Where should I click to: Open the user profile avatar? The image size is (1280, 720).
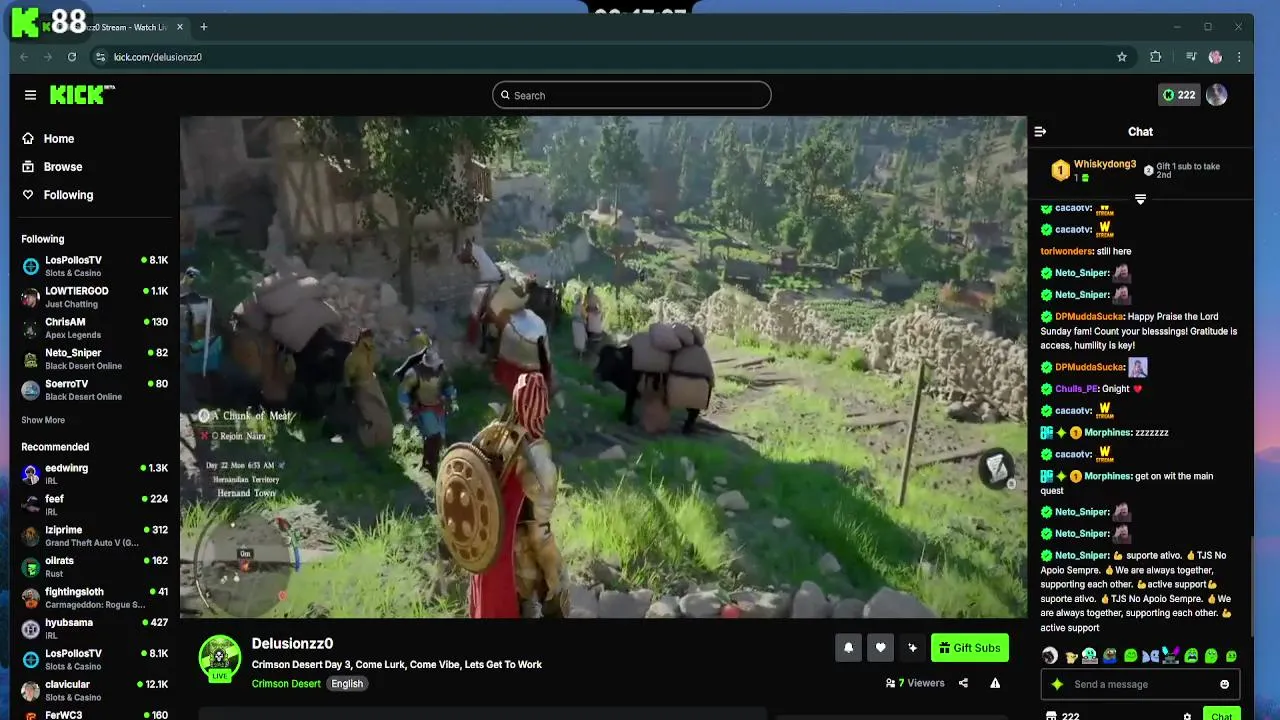click(1216, 95)
